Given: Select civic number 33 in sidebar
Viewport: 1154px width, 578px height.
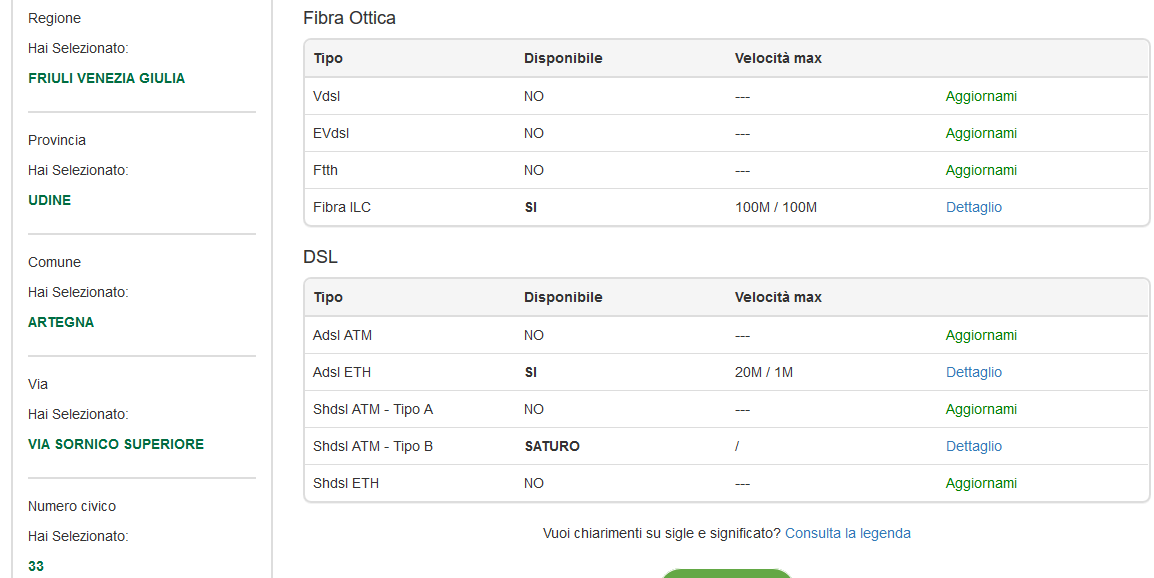Looking at the screenshot, I should coord(36,566).
